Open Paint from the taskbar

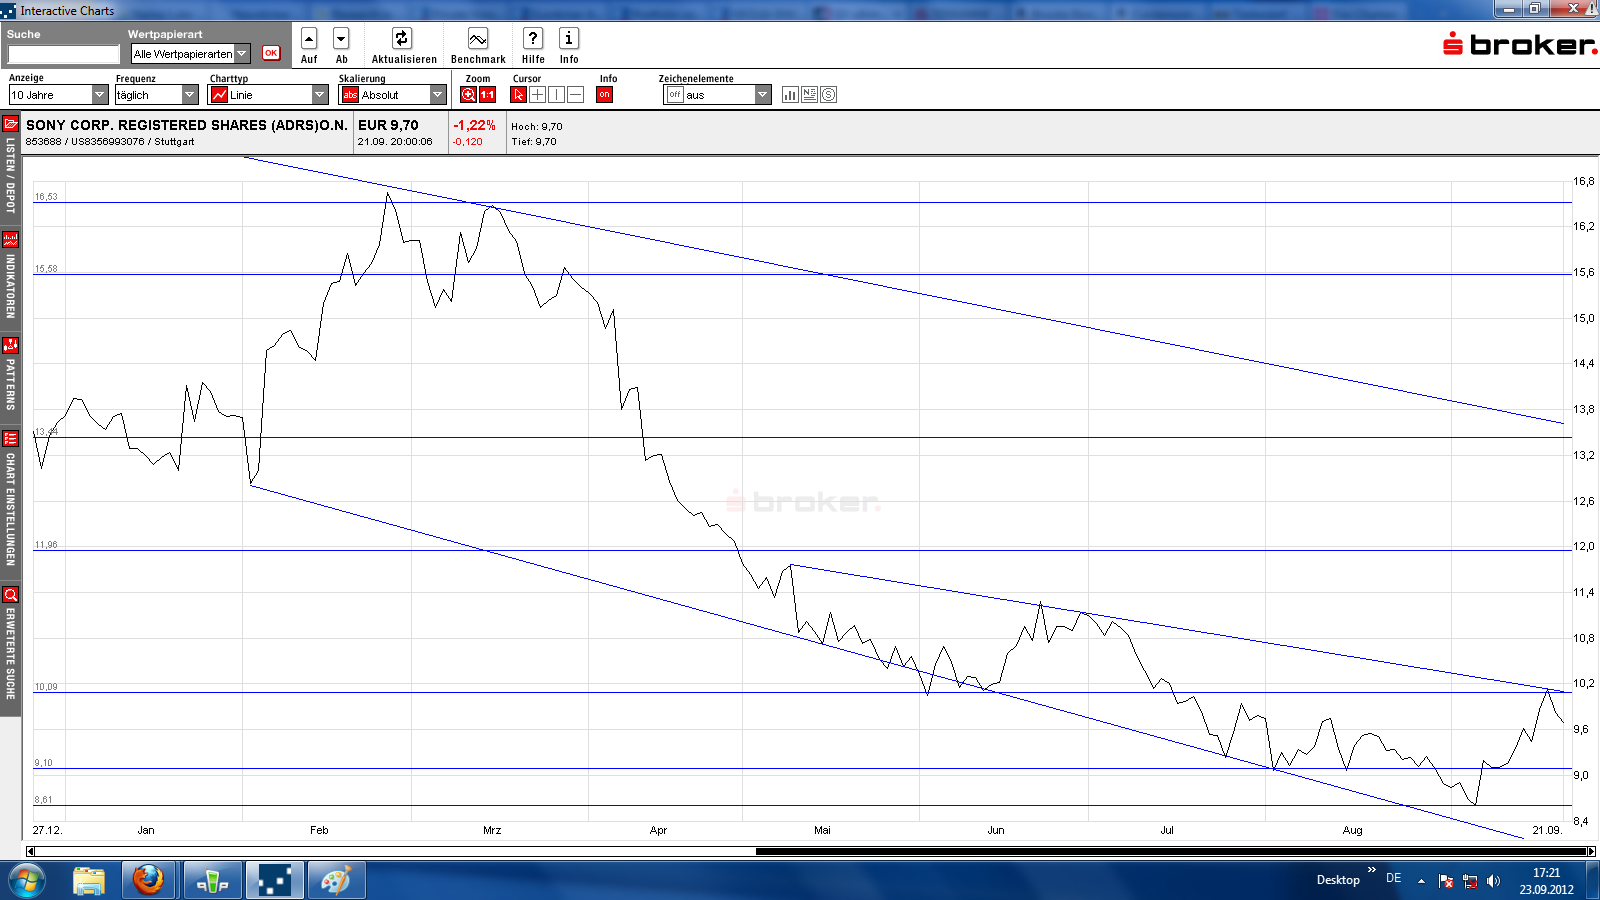pos(336,880)
